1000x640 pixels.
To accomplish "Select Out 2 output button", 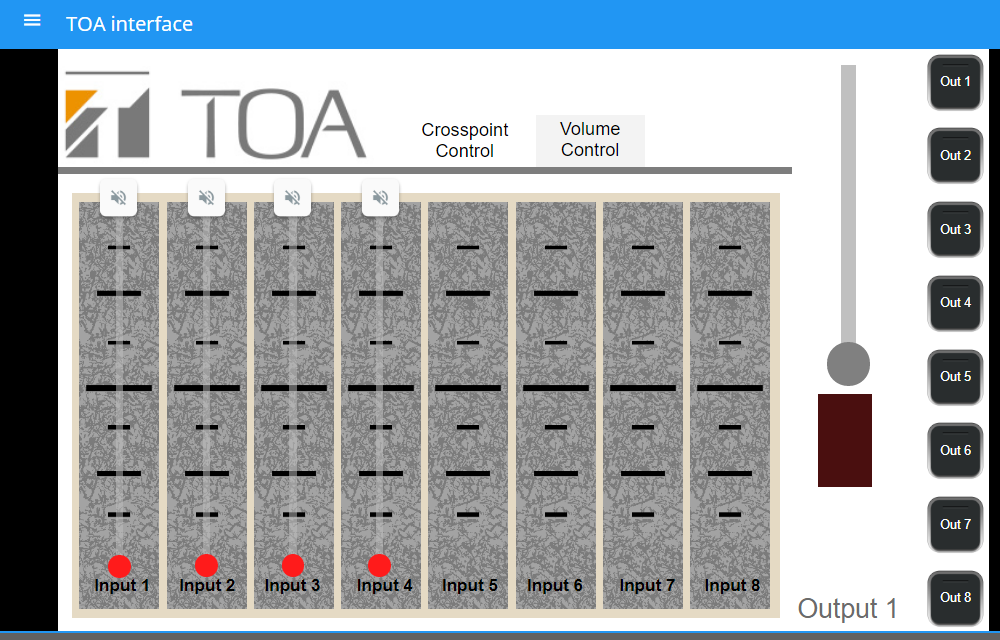I will click(x=955, y=156).
